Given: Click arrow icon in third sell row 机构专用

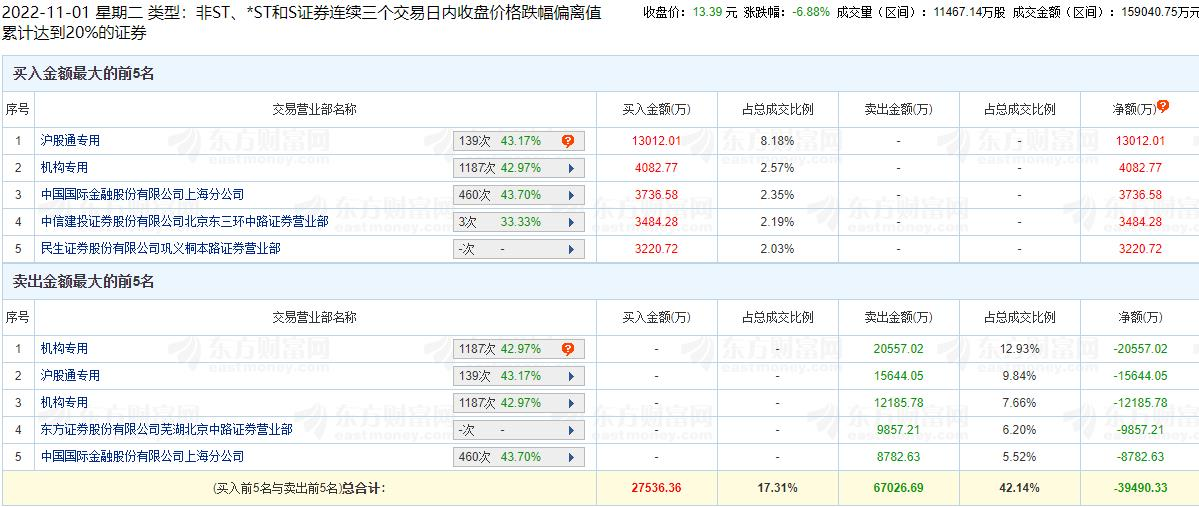Looking at the screenshot, I should coord(570,403).
